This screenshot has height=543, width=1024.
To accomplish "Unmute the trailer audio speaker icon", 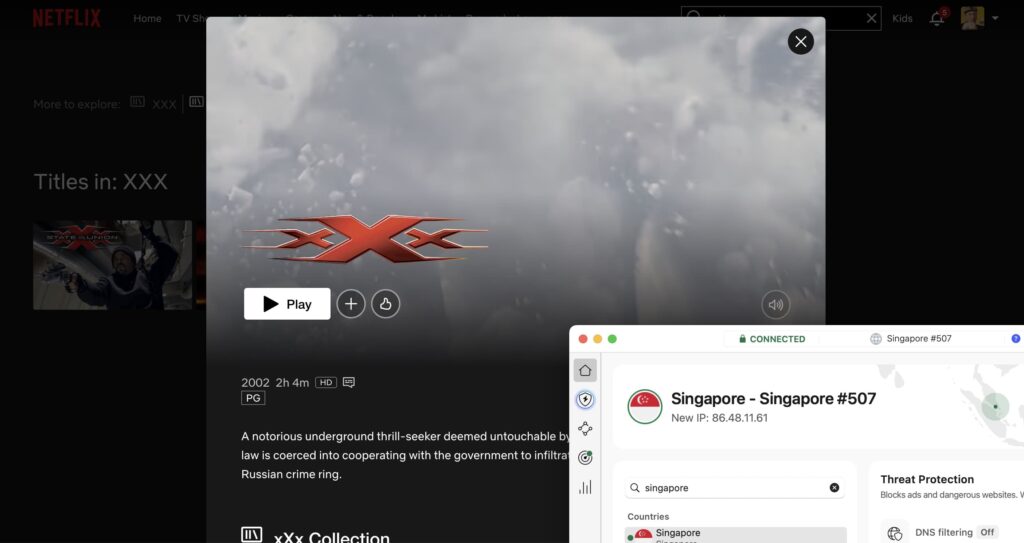I will [x=775, y=304].
